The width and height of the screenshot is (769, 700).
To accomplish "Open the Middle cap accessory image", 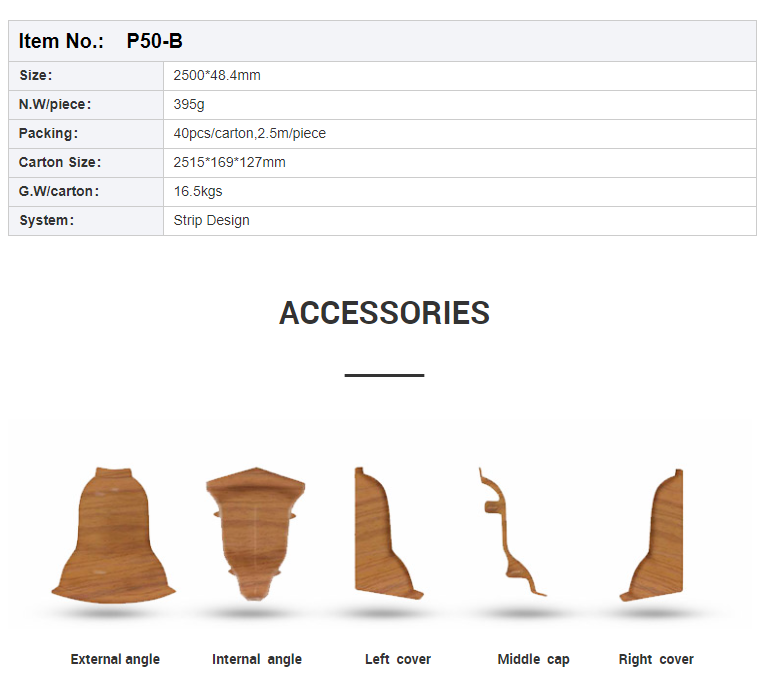I will (x=511, y=530).
